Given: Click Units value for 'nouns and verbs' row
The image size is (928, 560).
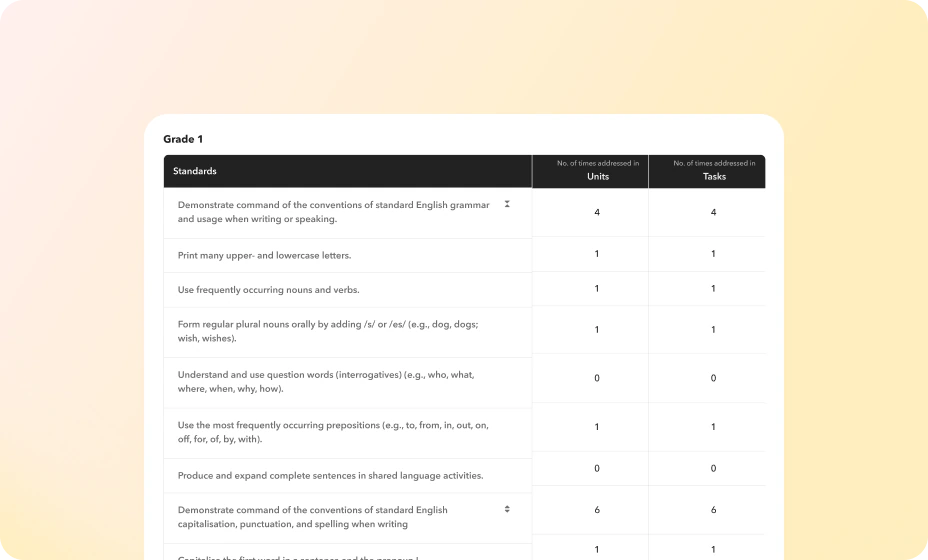Looking at the screenshot, I should pyautogui.click(x=597, y=289).
